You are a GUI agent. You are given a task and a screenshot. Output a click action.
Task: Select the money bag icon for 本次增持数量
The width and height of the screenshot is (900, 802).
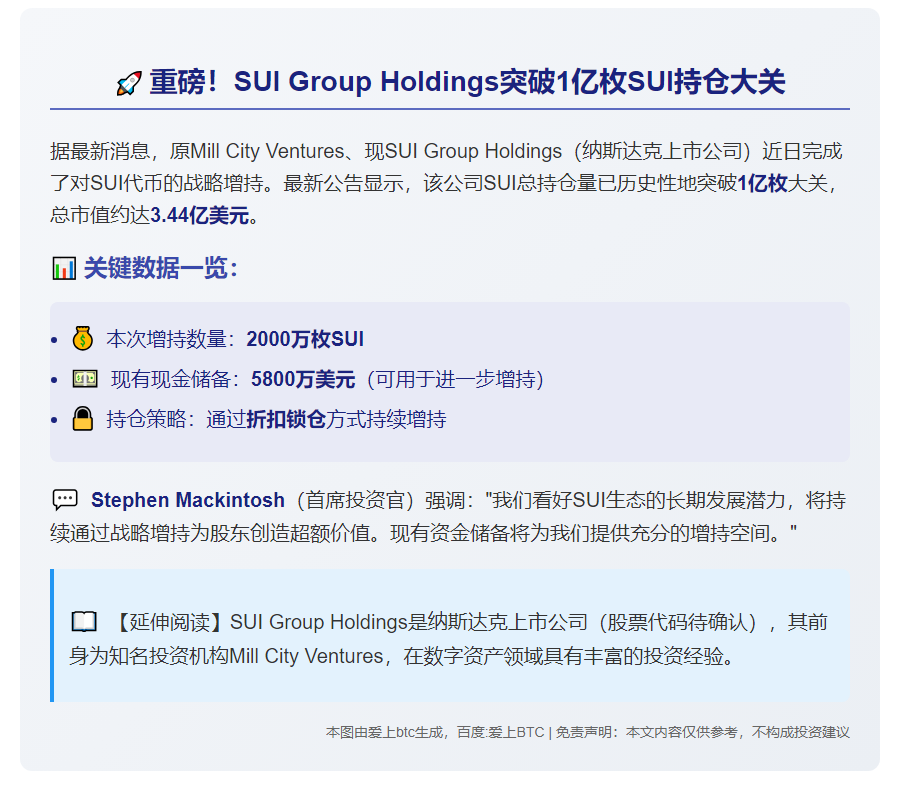click(x=83, y=339)
